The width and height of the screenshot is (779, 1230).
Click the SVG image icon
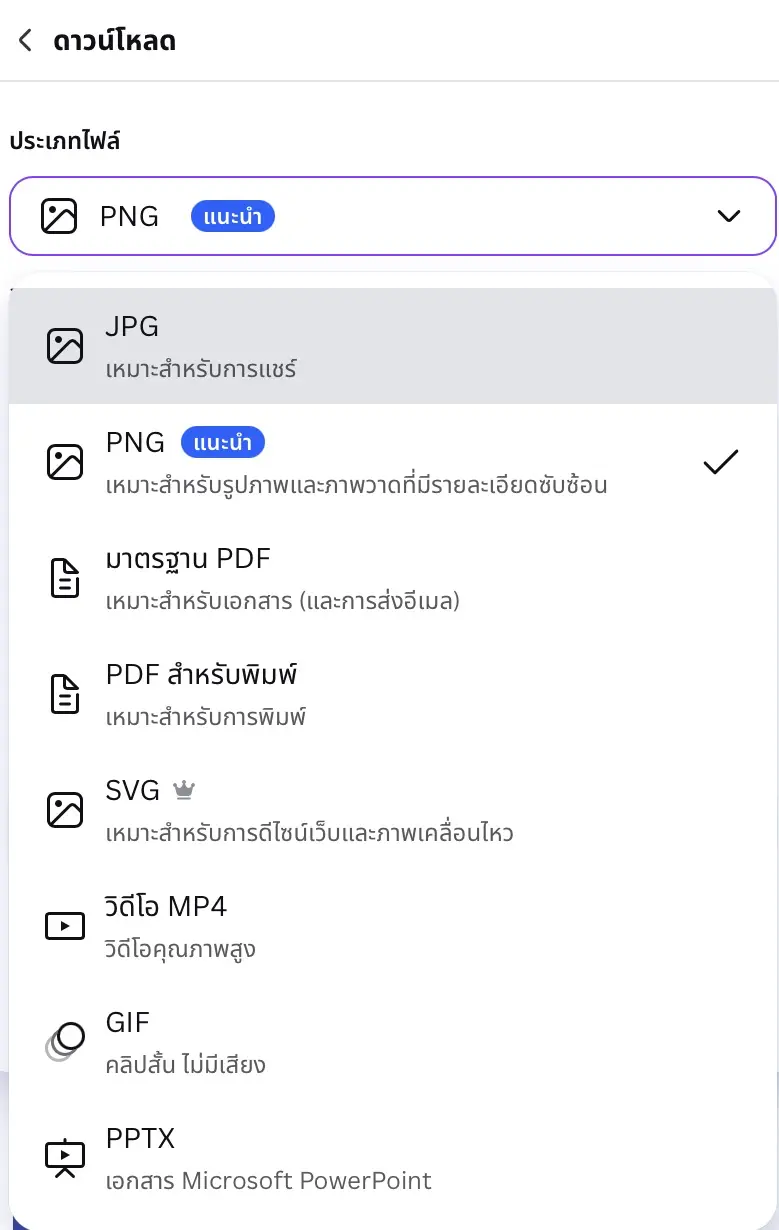pyautogui.click(x=65, y=810)
